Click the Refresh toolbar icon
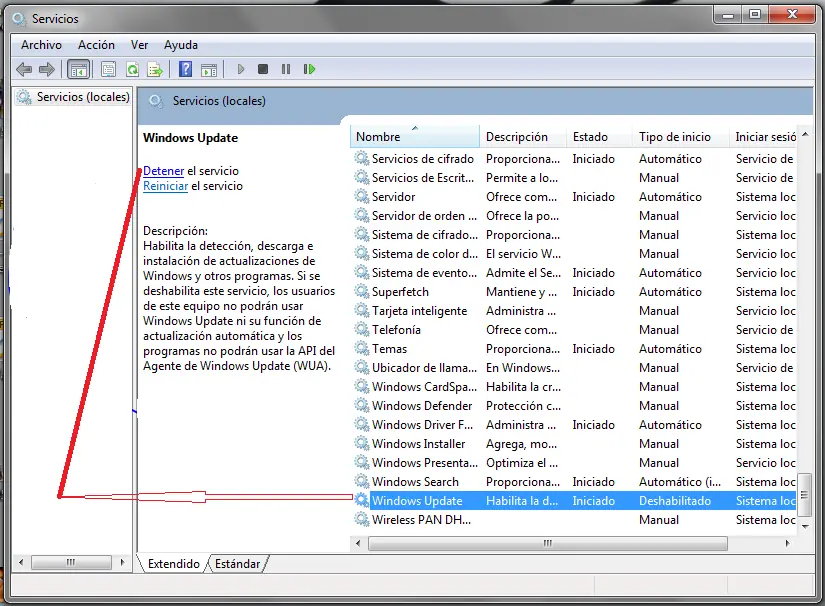 pyautogui.click(x=133, y=69)
